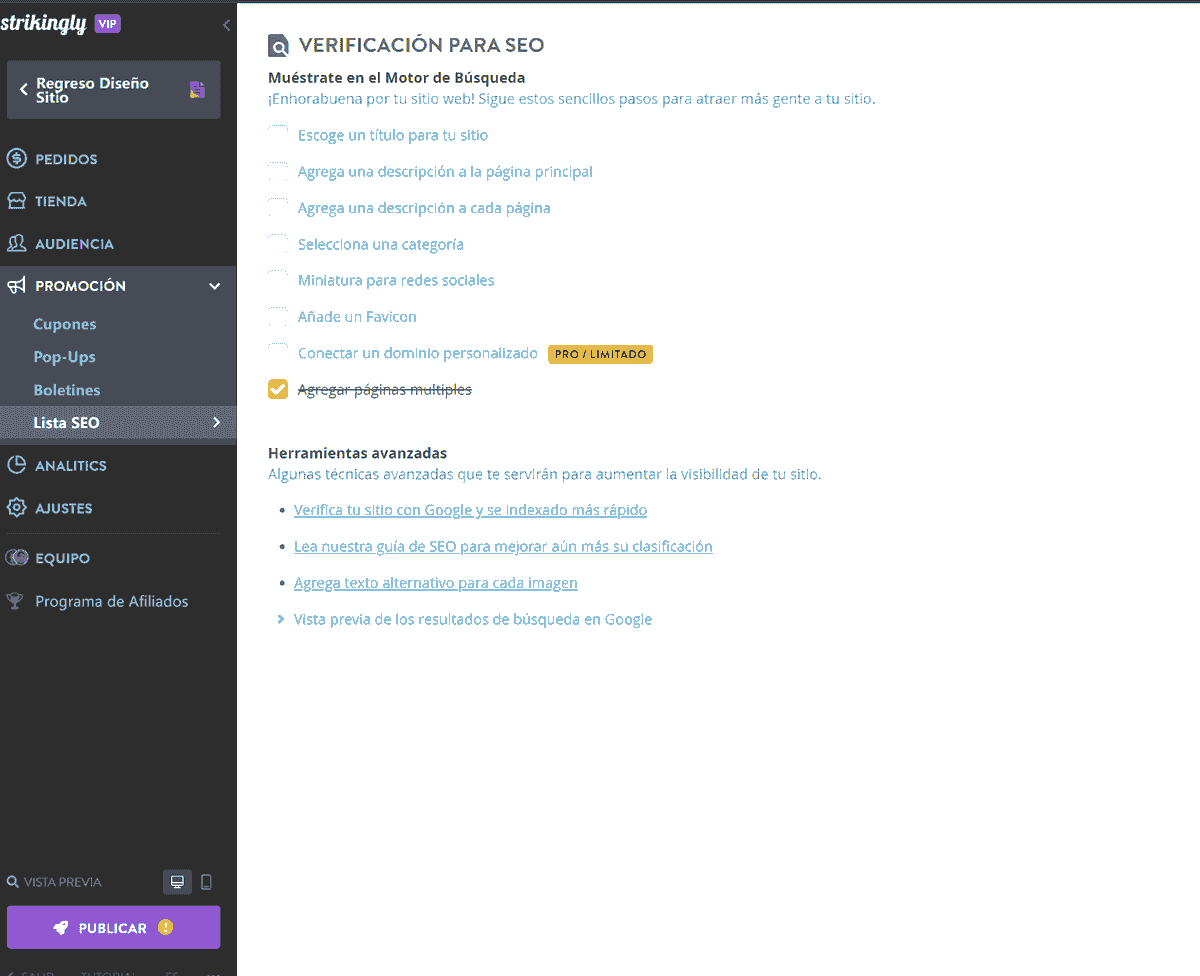Click the PRO / LIMITADO badge
This screenshot has height=976, width=1200.
600,354
